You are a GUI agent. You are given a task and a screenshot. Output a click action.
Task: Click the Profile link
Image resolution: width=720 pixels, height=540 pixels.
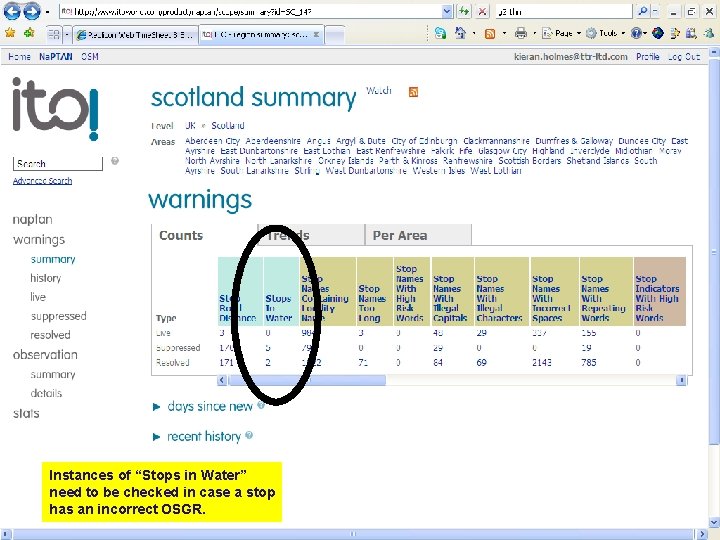647,56
